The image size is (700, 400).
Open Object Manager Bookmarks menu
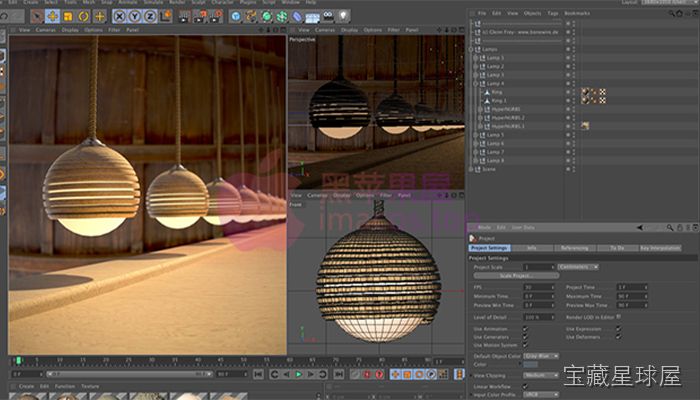pos(577,13)
